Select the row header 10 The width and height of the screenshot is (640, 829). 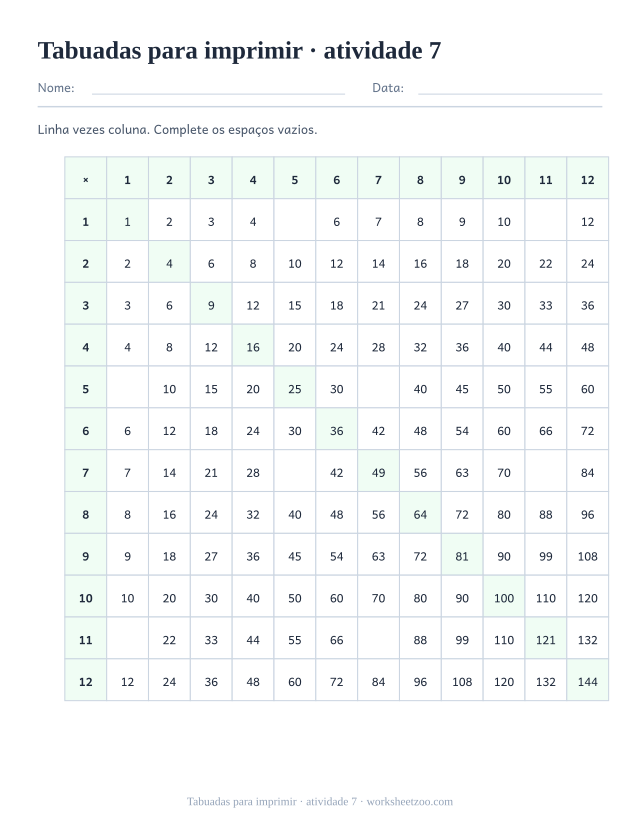click(86, 596)
